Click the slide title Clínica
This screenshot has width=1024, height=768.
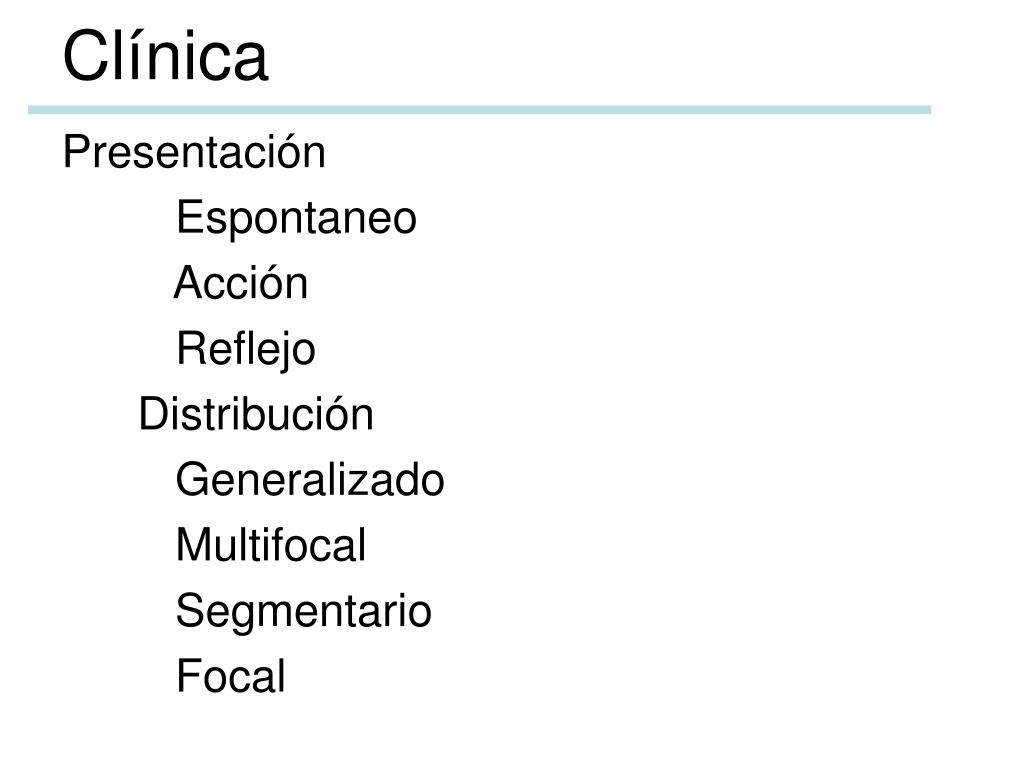[165, 56]
